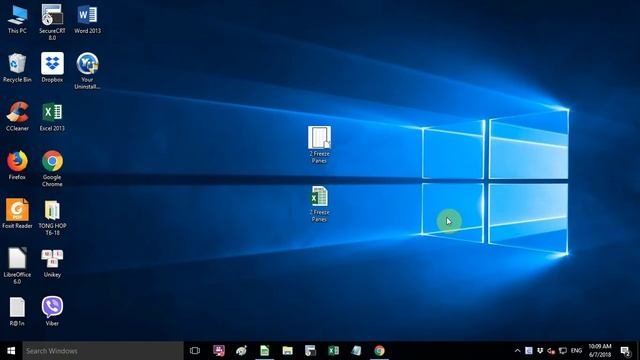Select the Excel 2 Freeze Panes file
The image size is (640, 360).
pyautogui.click(x=319, y=204)
